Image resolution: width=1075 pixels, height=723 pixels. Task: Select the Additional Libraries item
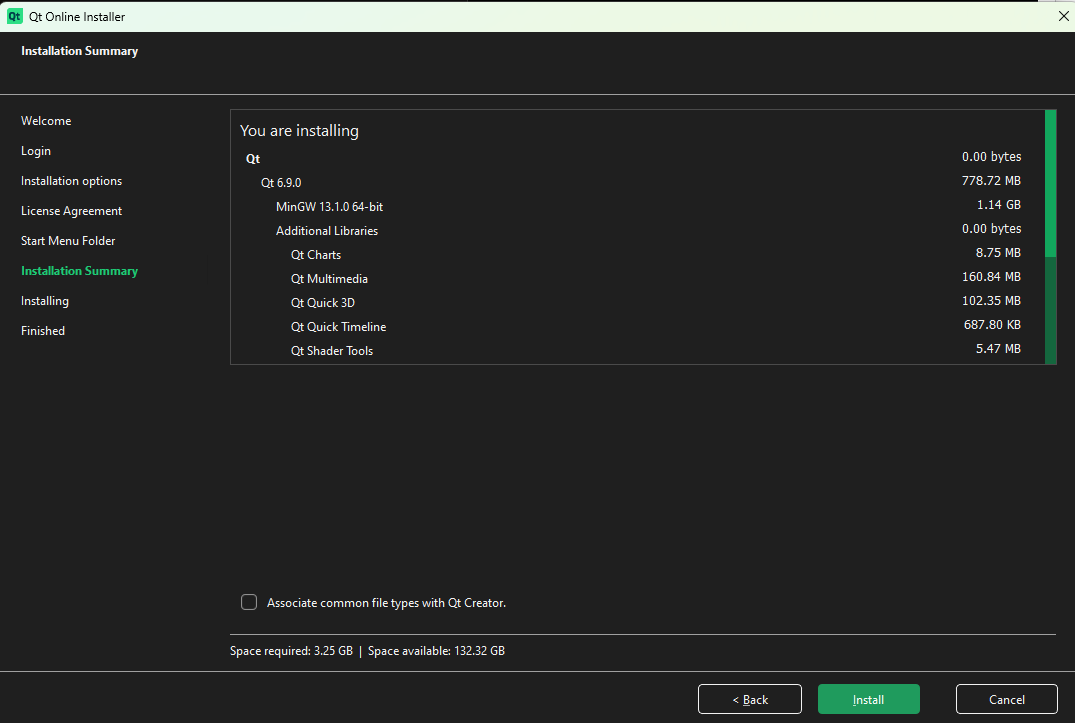(327, 231)
